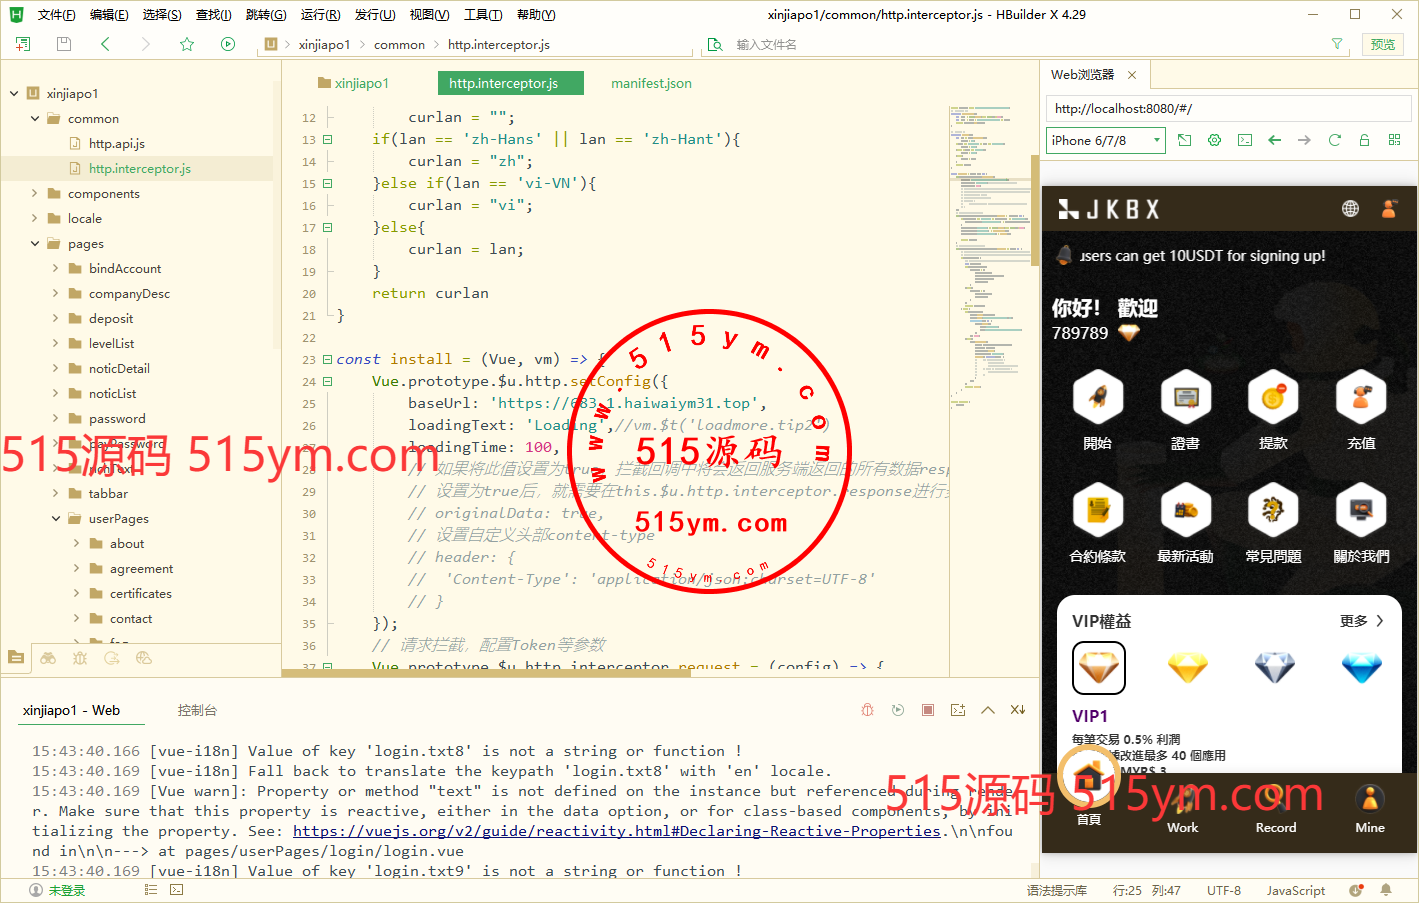Toggle the lock icon in the browser toolbar
This screenshot has height=903, width=1419.
[x=1364, y=140]
